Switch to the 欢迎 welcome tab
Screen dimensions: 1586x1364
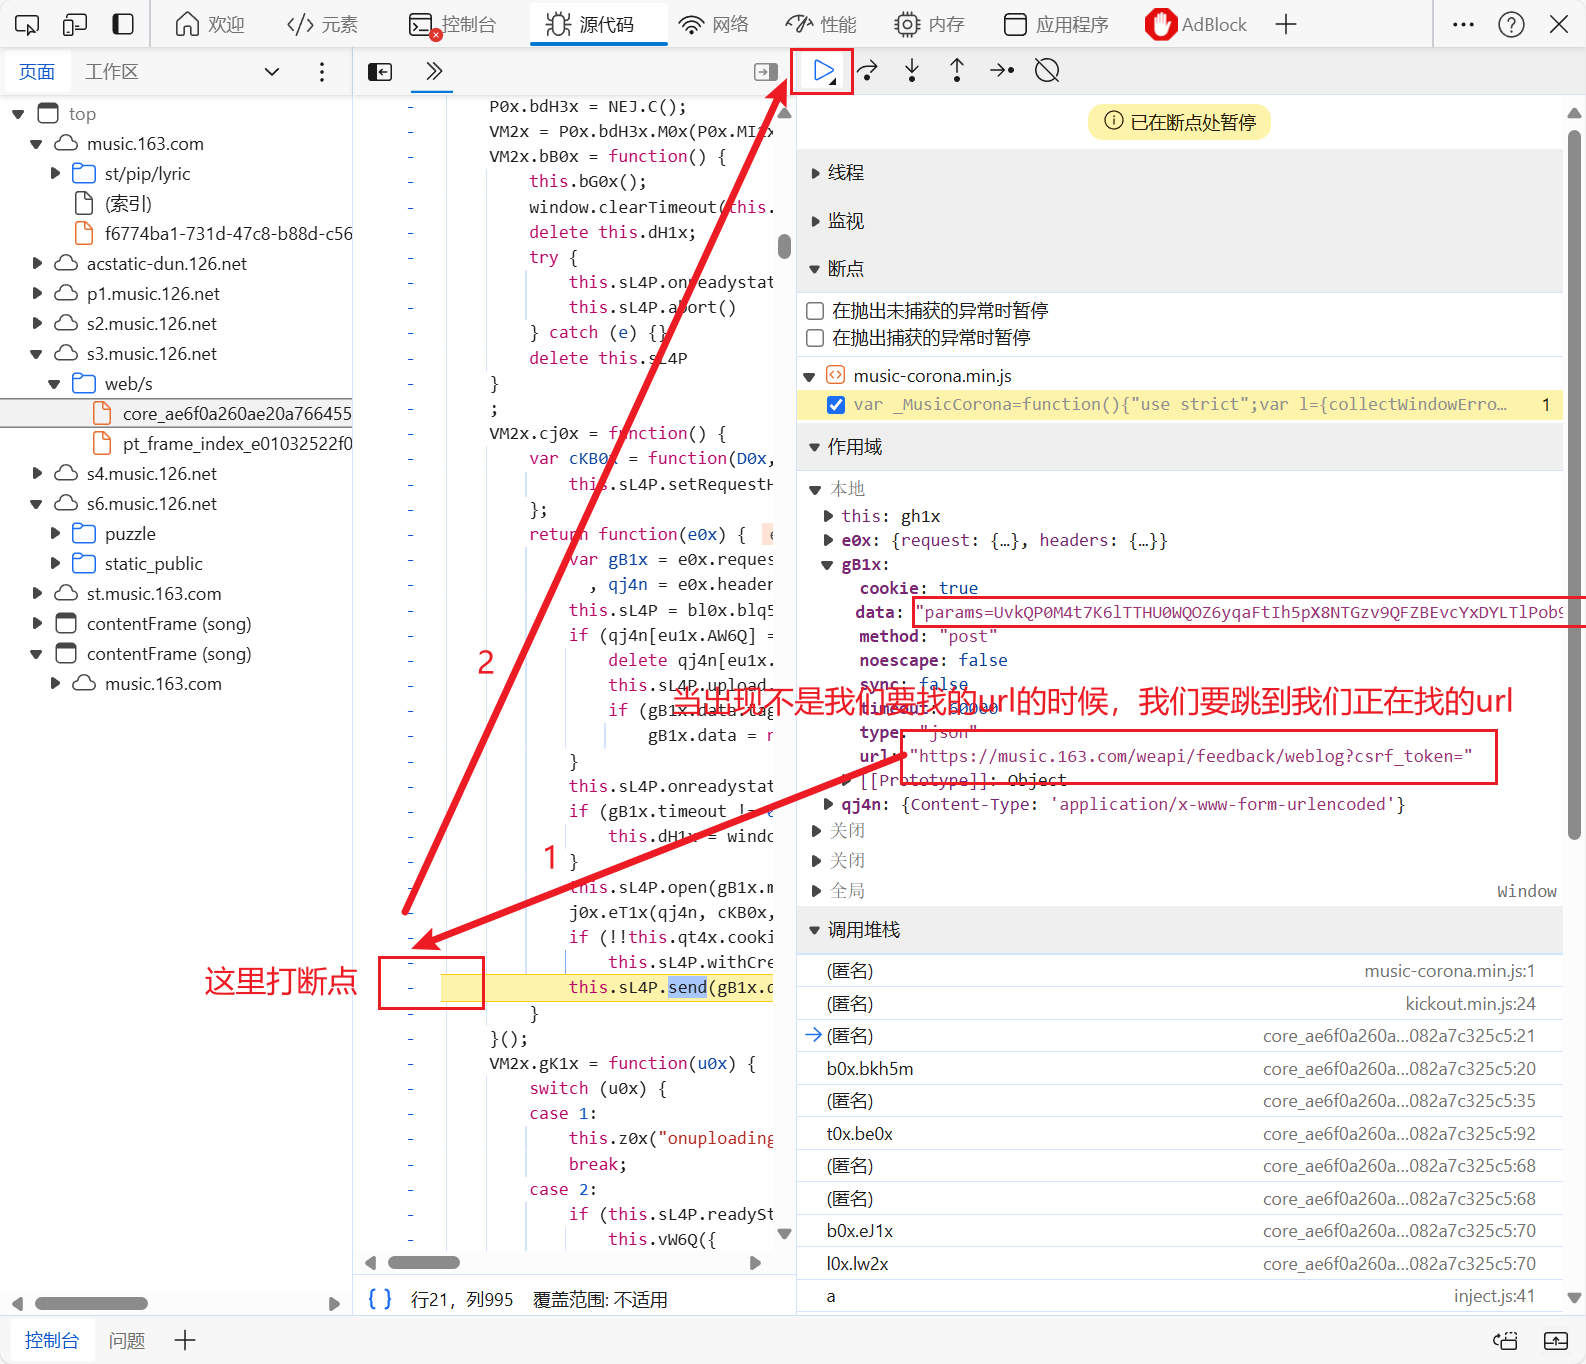pyautogui.click(x=209, y=24)
